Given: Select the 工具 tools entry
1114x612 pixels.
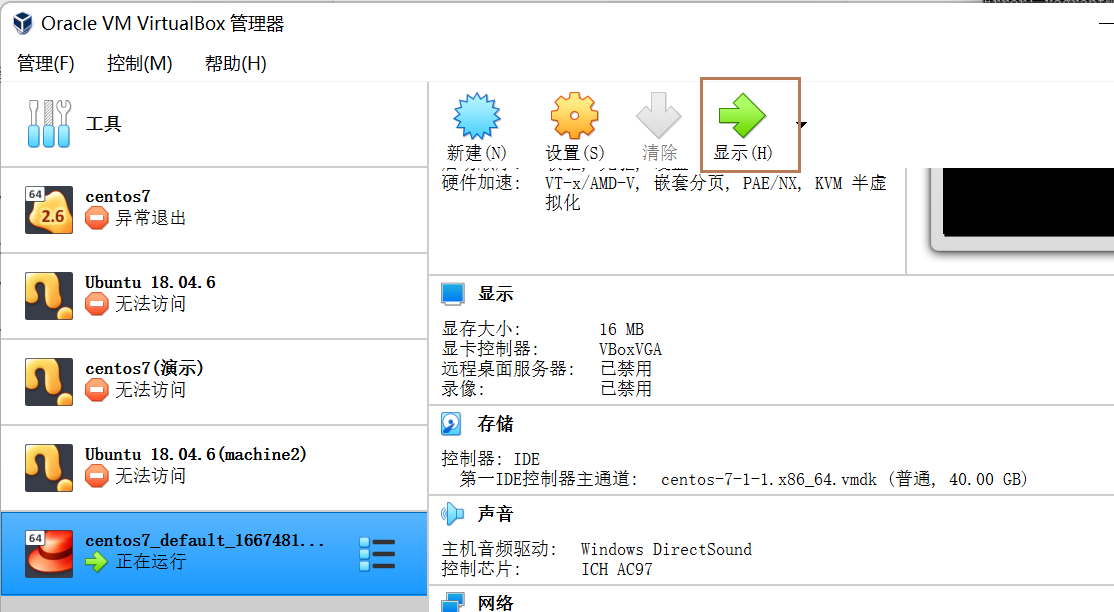Looking at the screenshot, I should pos(214,124).
